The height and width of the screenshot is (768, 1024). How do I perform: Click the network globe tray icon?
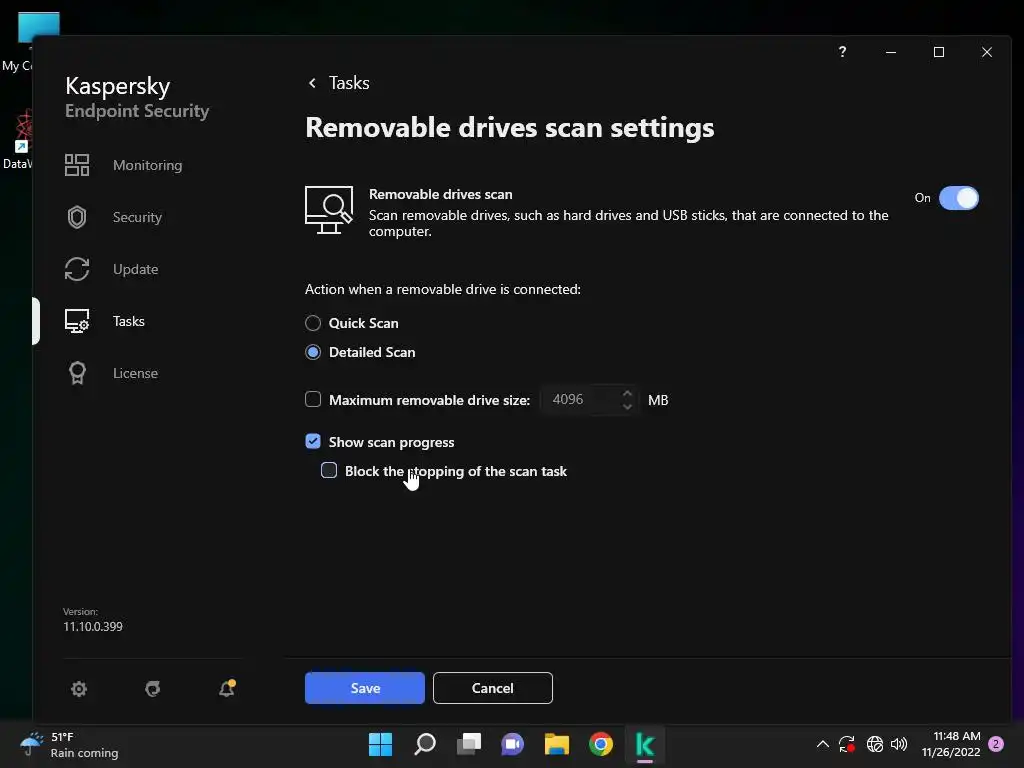tap(874, 744)
